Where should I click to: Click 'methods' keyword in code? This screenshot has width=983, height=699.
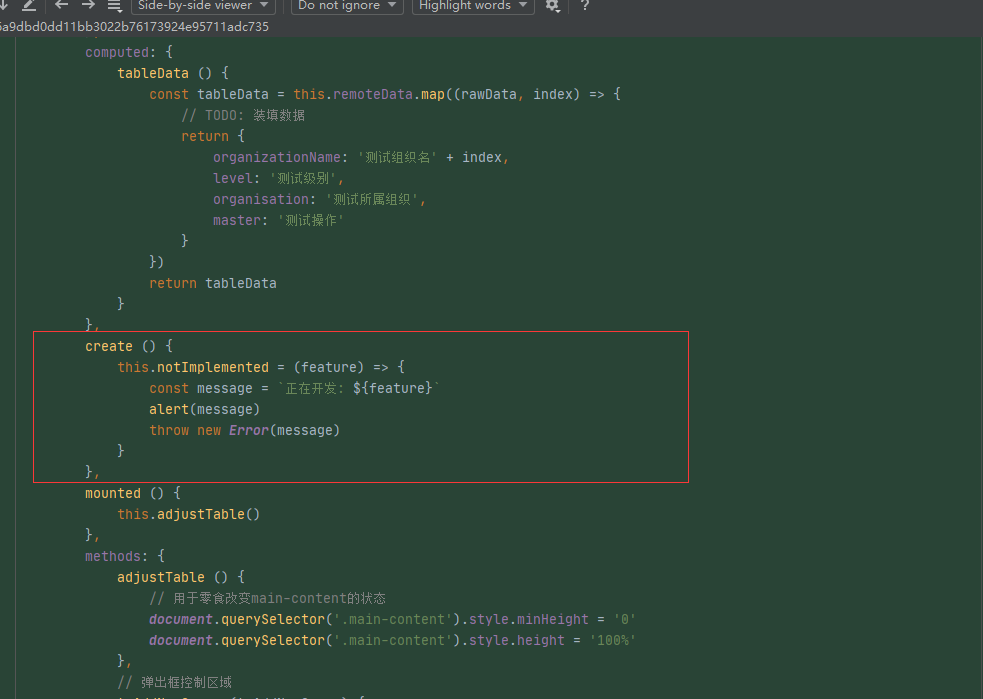tap(112, 556)
